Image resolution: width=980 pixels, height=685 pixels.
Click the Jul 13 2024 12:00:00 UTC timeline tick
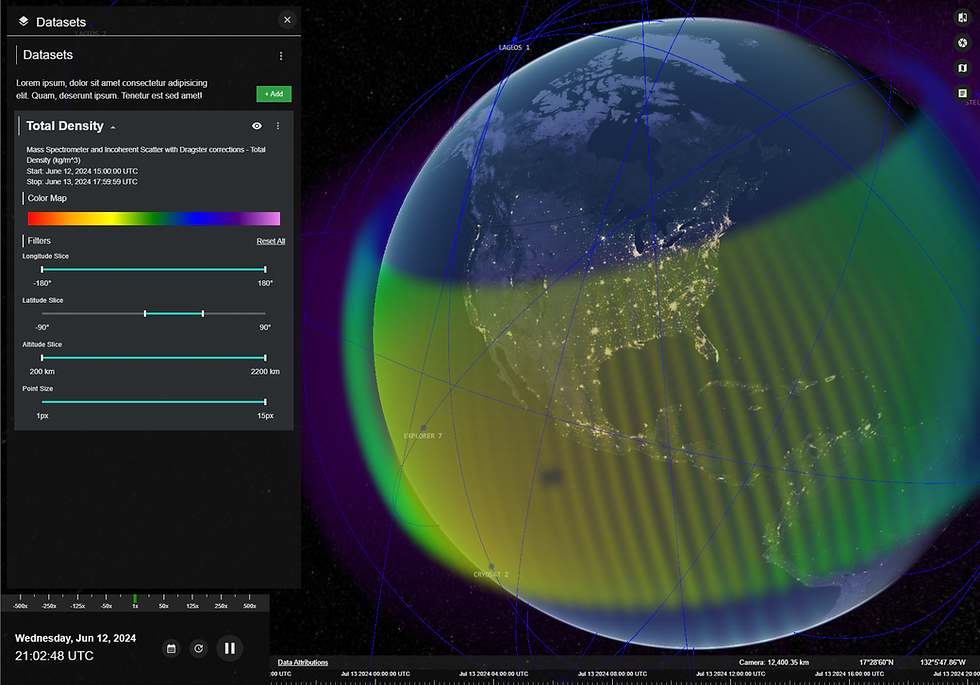click(x=731, y=674)
